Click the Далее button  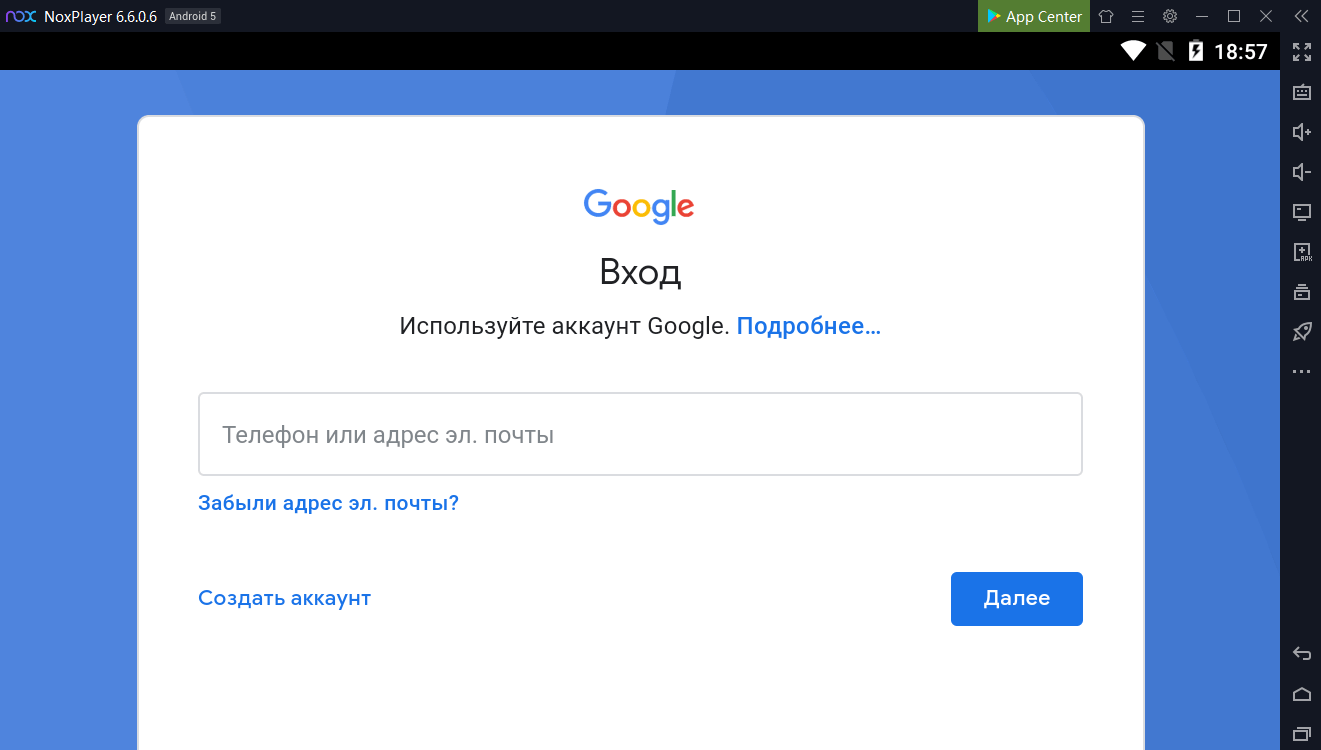click(1016, 599)
